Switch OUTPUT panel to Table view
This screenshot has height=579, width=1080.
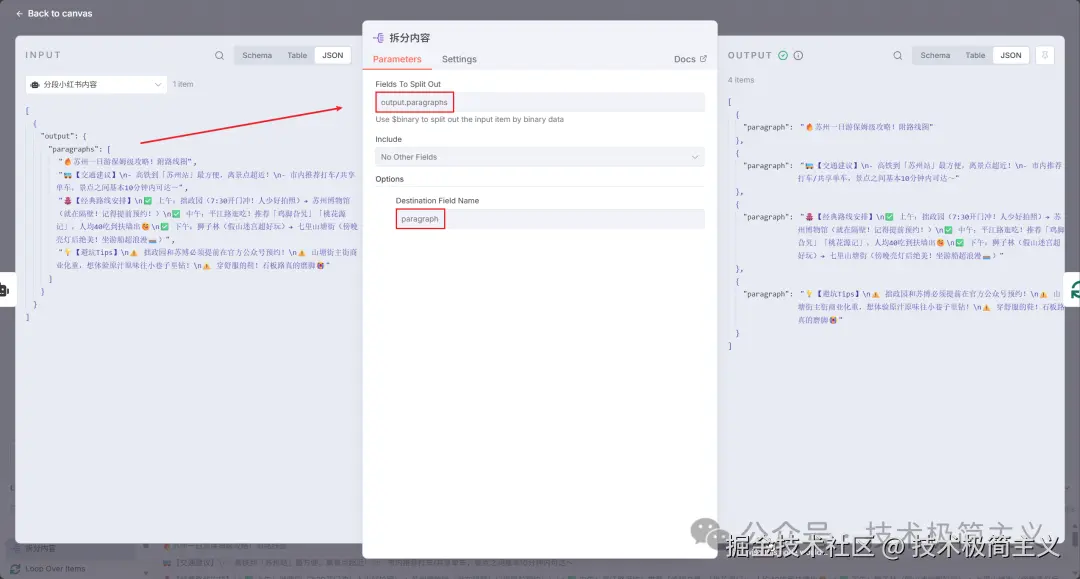(975, 55)
